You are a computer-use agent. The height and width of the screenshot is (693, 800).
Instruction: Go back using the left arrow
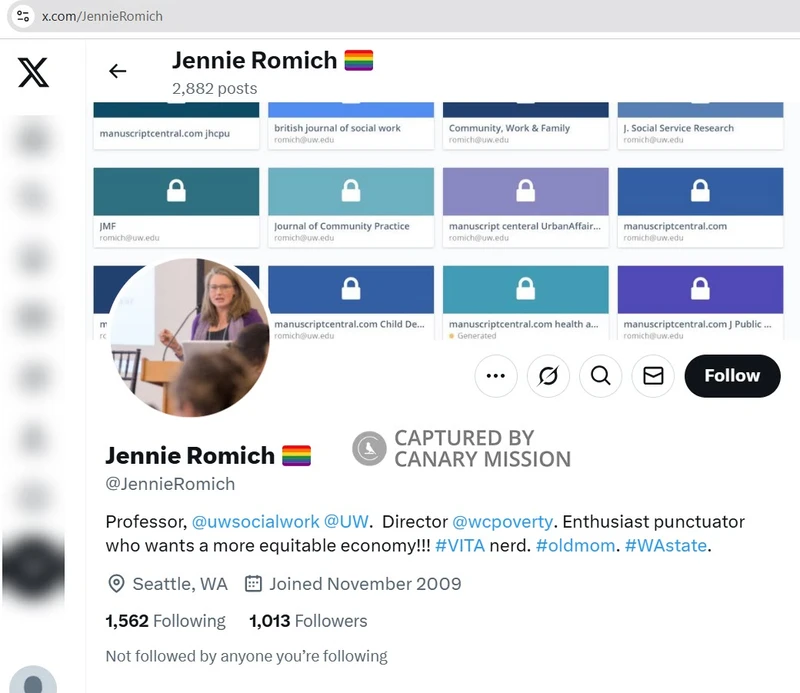(x=117, y=70)
